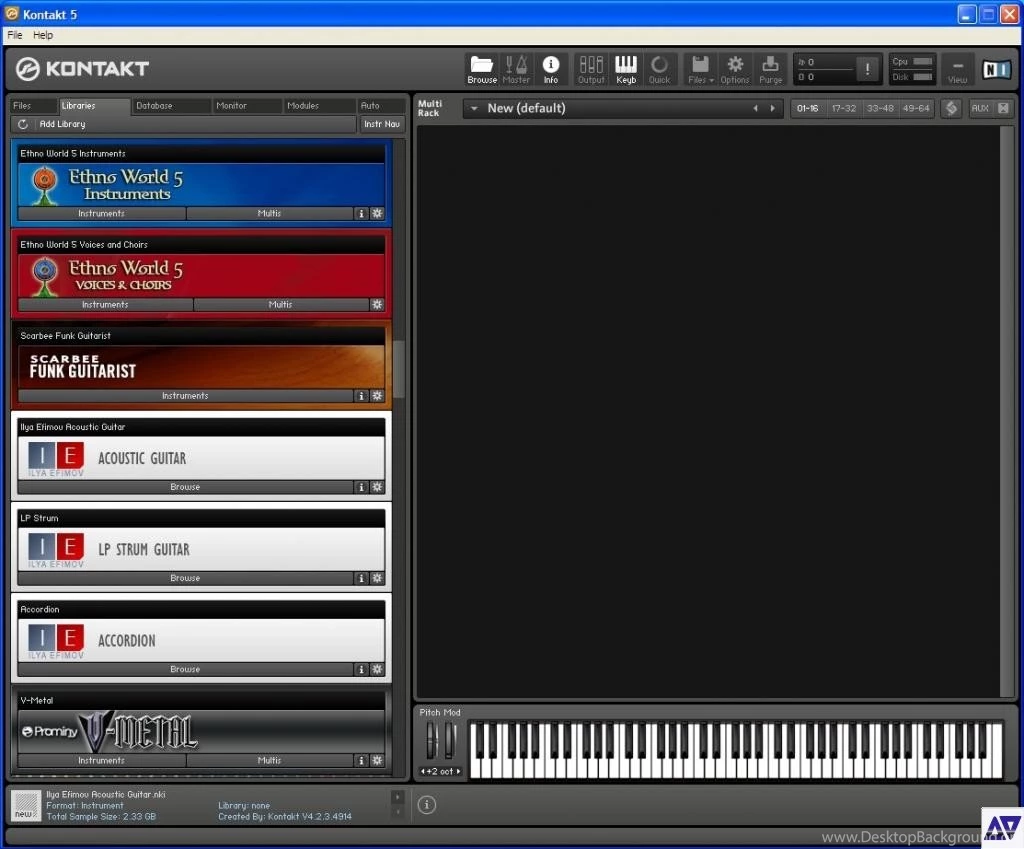This screenshot has width=1024, height=849.
Task: Click the Quick load icon
Action: 660,69
